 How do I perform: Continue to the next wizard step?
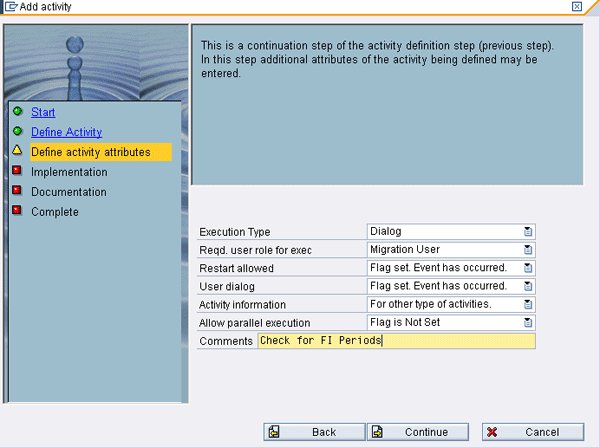[x=418, y=432]
